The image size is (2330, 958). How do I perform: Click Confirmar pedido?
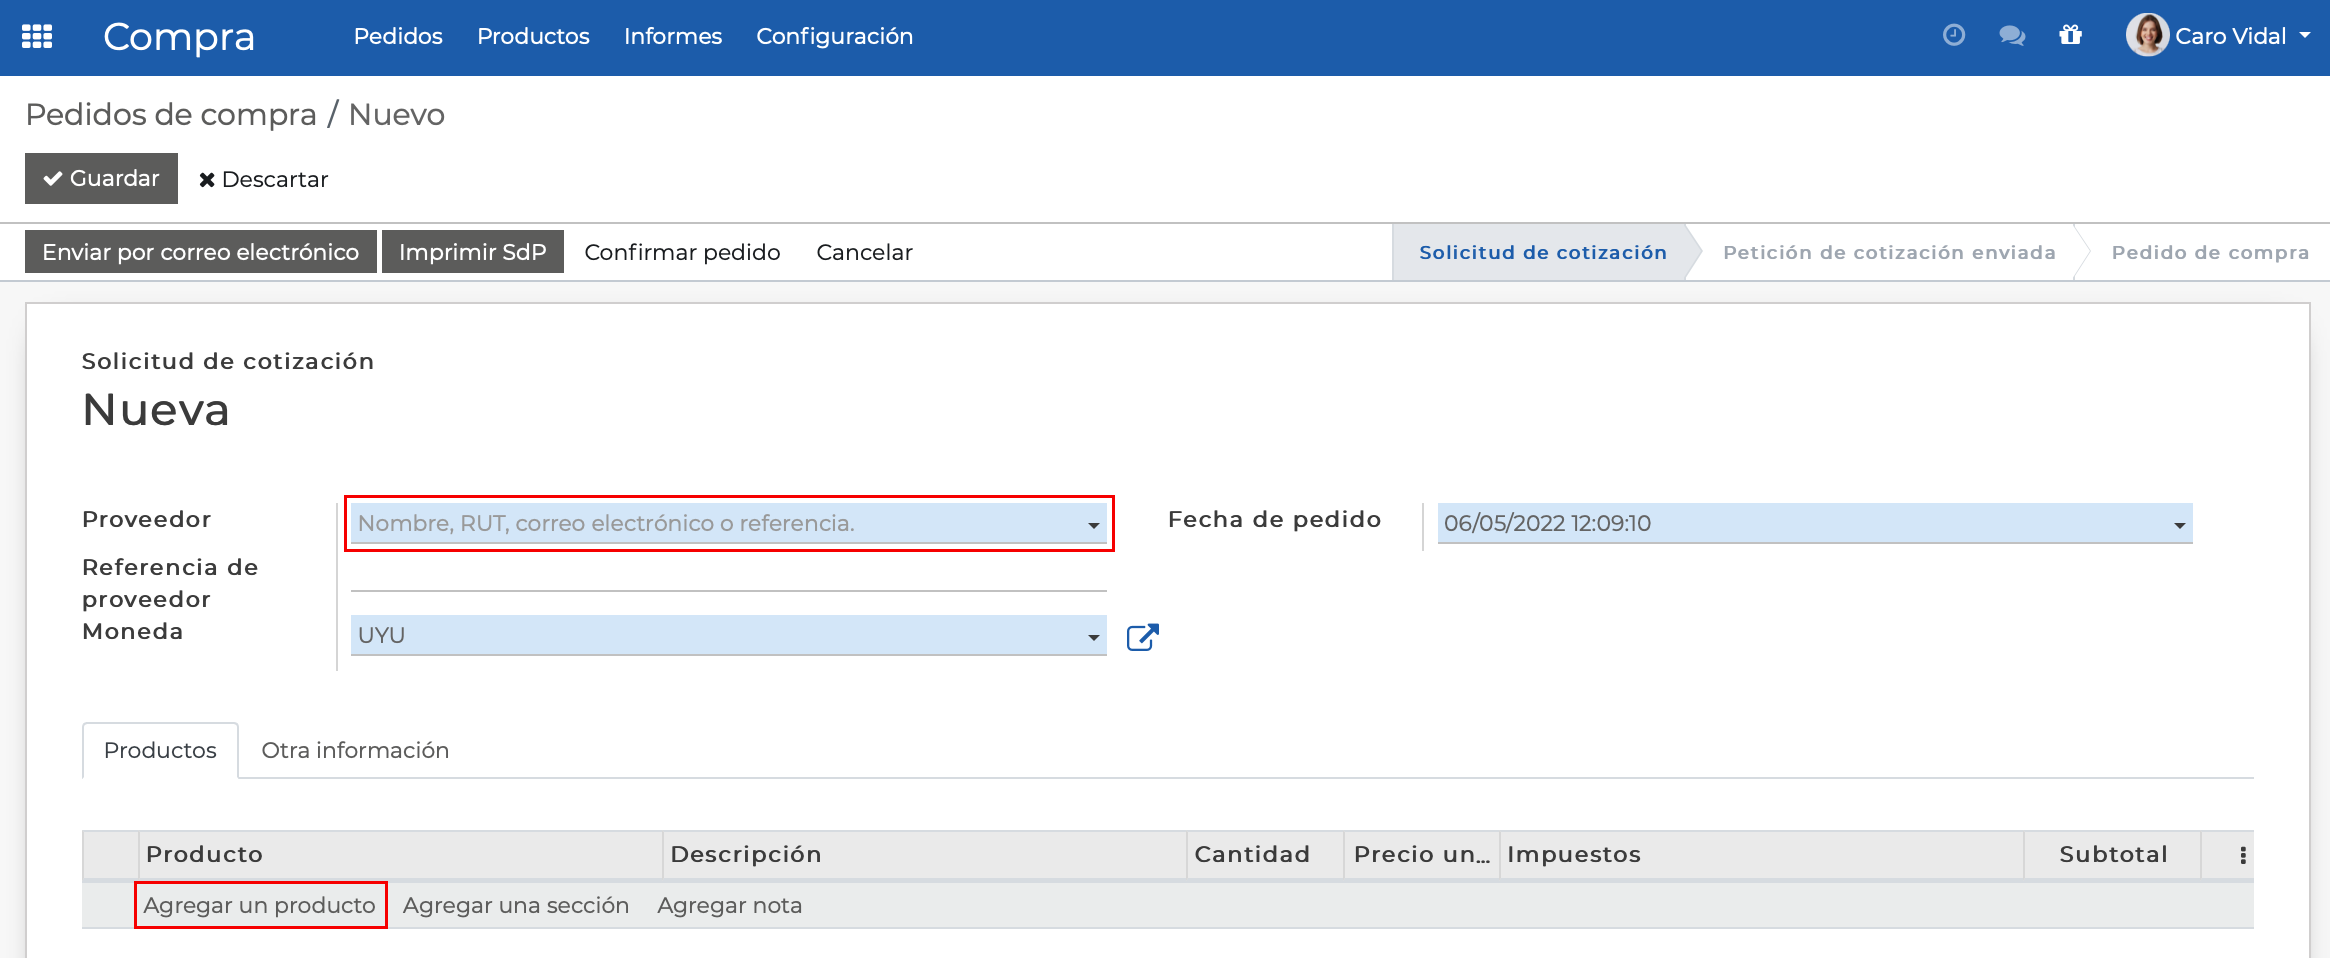tap(682, 251)
